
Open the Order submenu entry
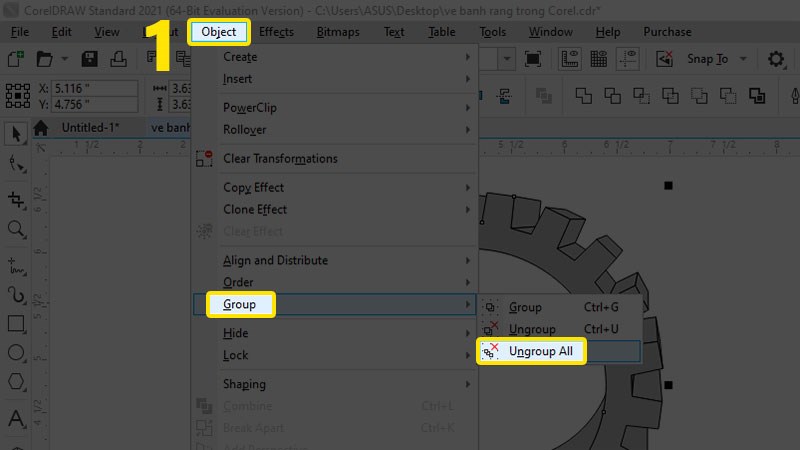click(335, 282)
